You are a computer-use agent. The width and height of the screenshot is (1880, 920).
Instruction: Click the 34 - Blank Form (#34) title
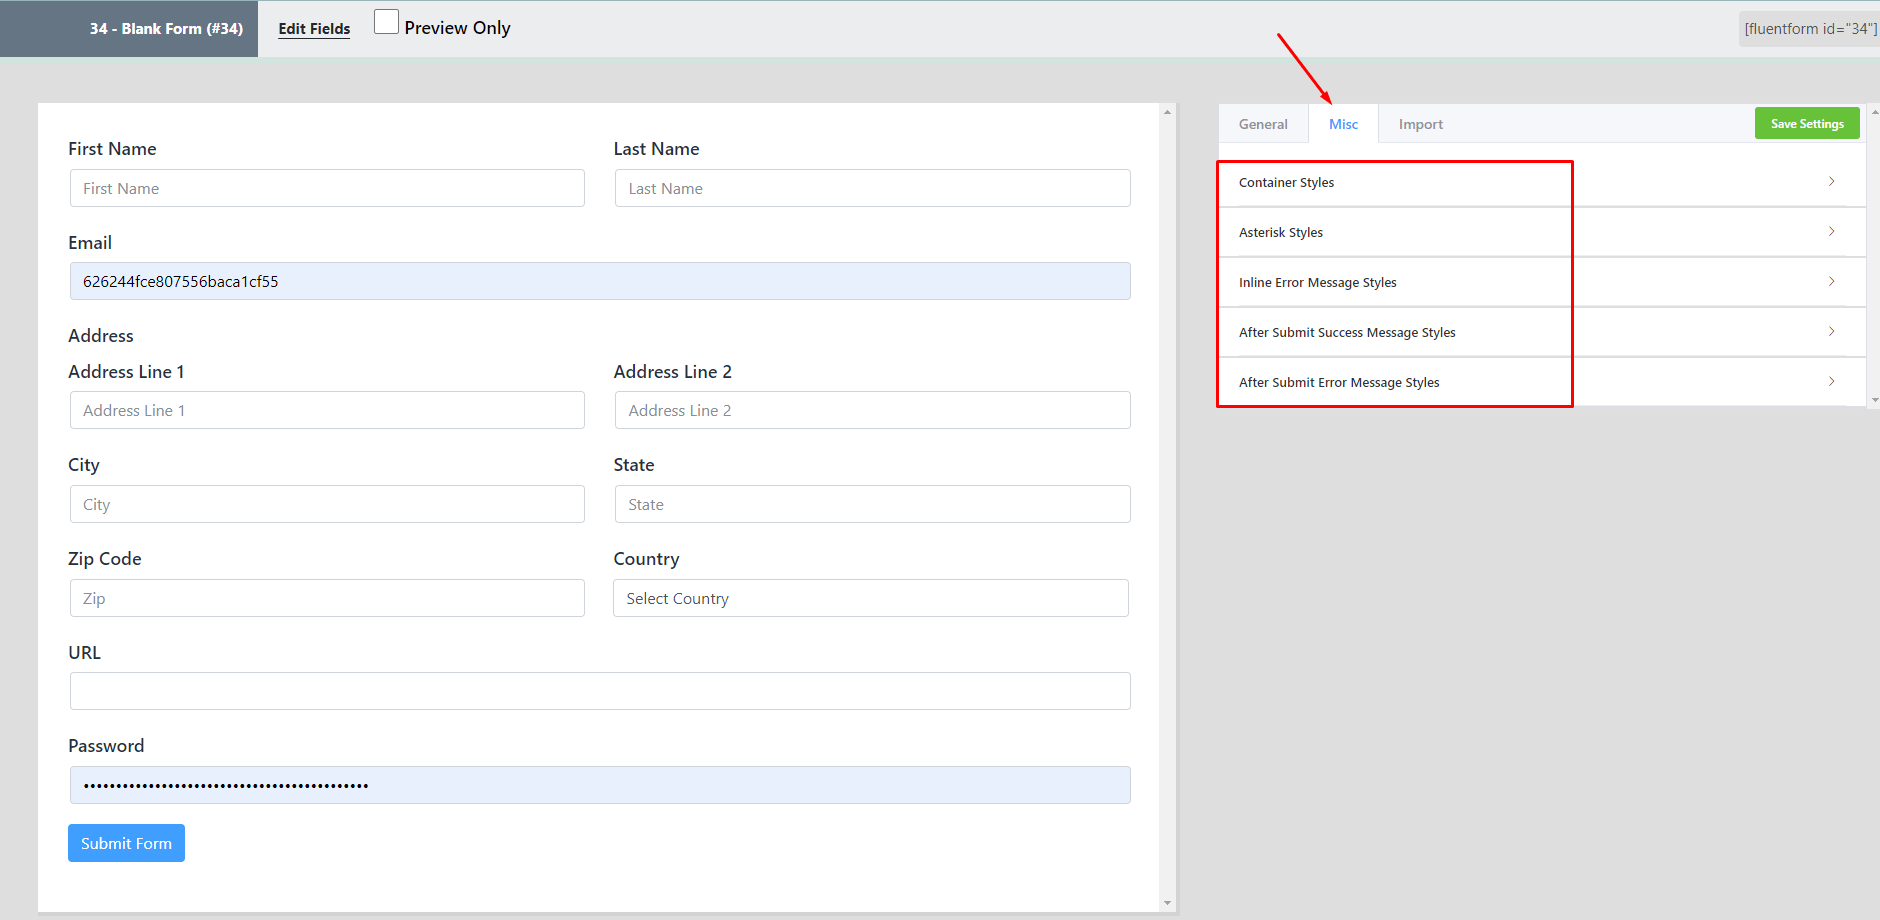[166, 29]
